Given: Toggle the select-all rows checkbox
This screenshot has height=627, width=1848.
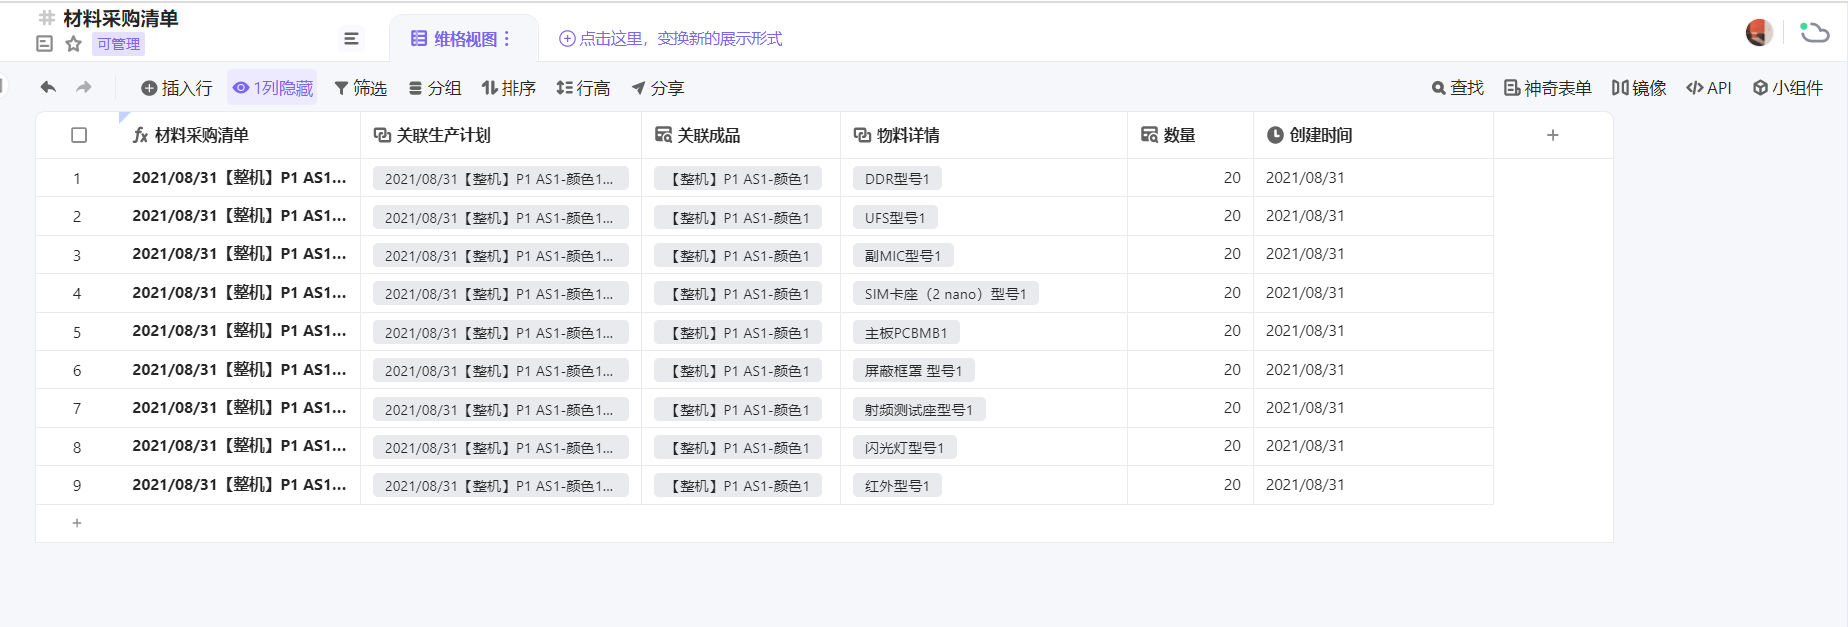Looking at the screenshot, I should 79,135.
